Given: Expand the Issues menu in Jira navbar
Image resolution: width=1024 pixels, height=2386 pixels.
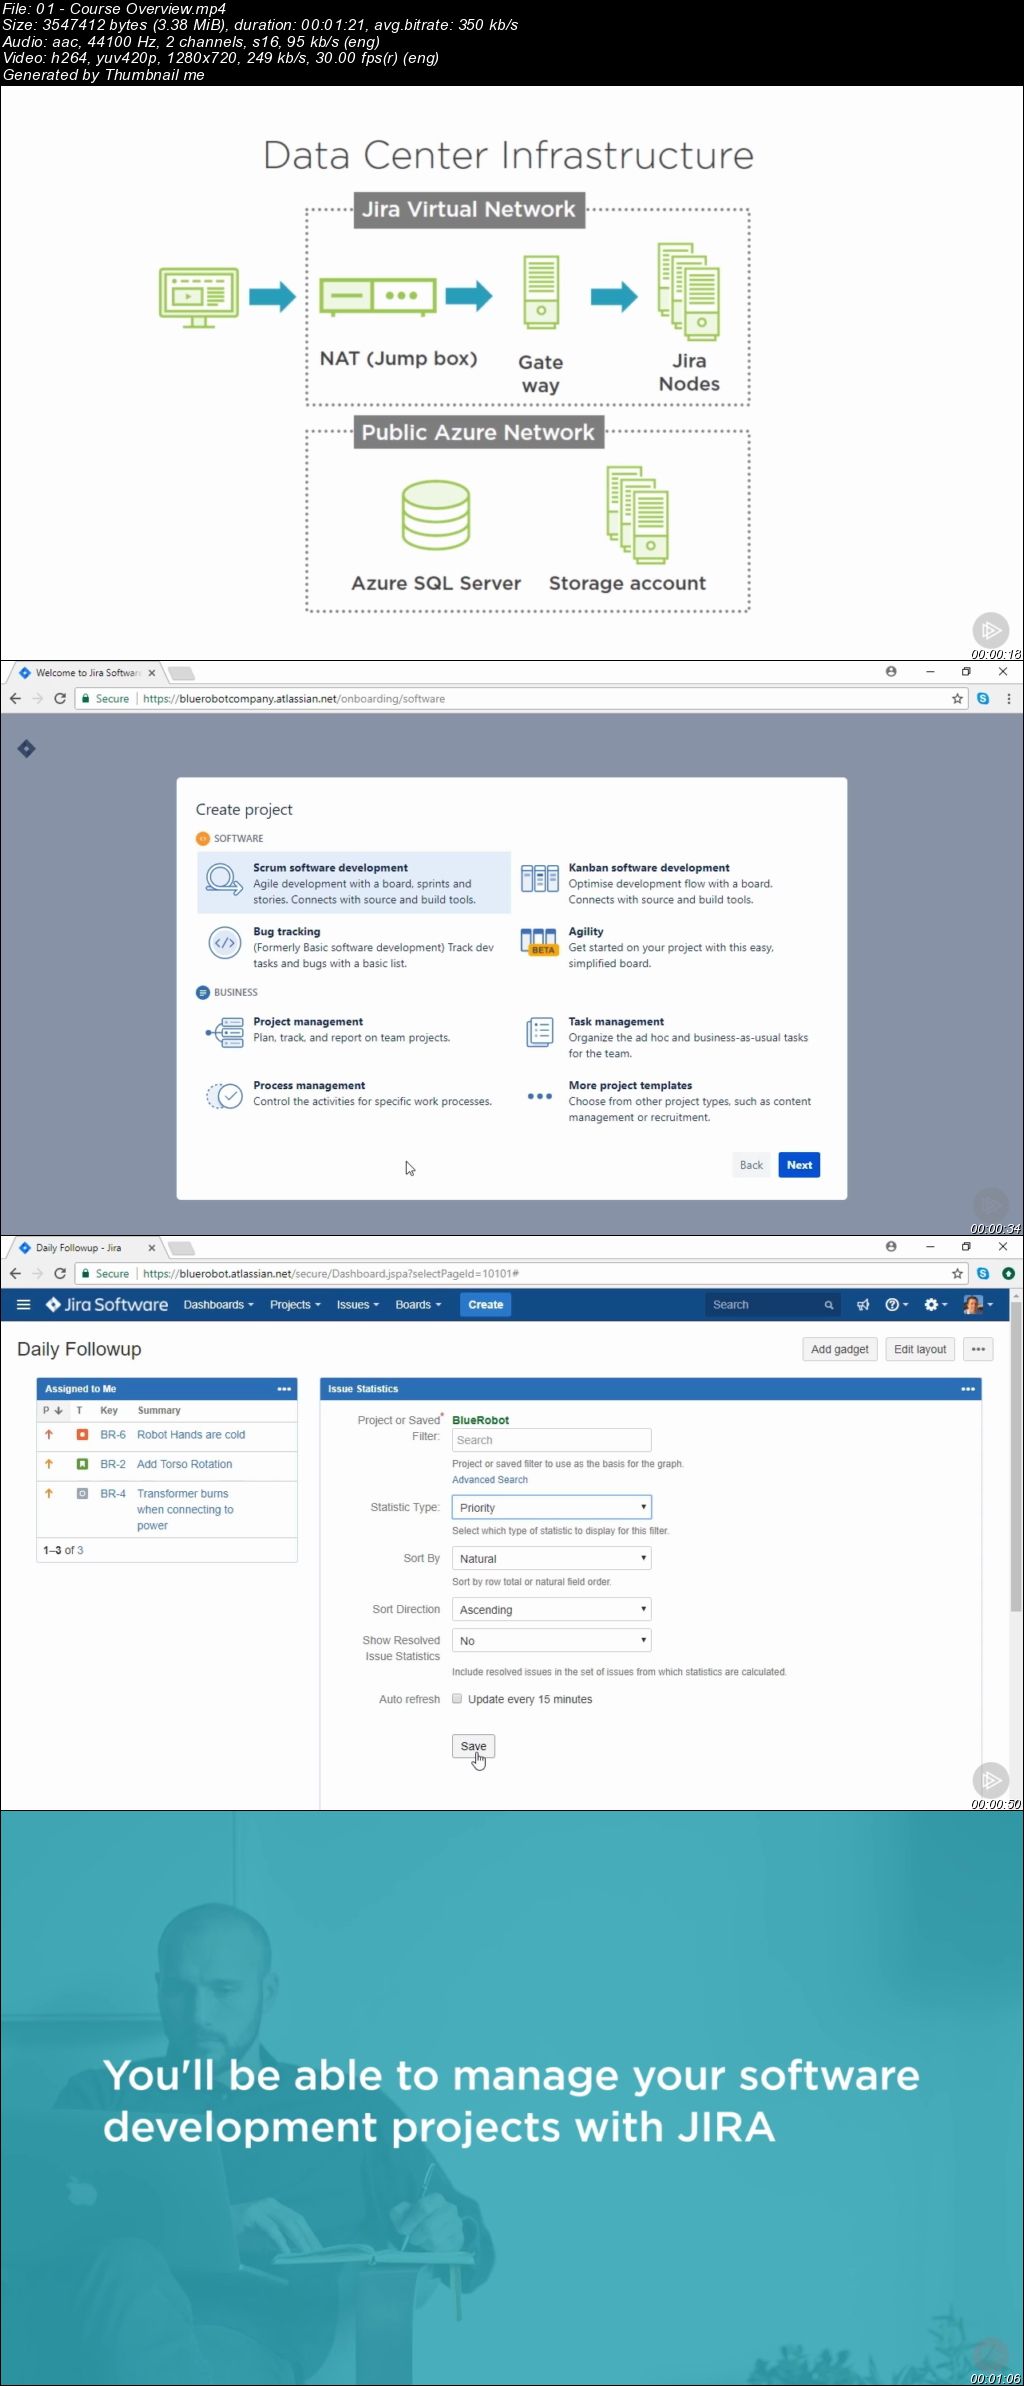Looking at the screenshot, I should [x=357, y=1305].
